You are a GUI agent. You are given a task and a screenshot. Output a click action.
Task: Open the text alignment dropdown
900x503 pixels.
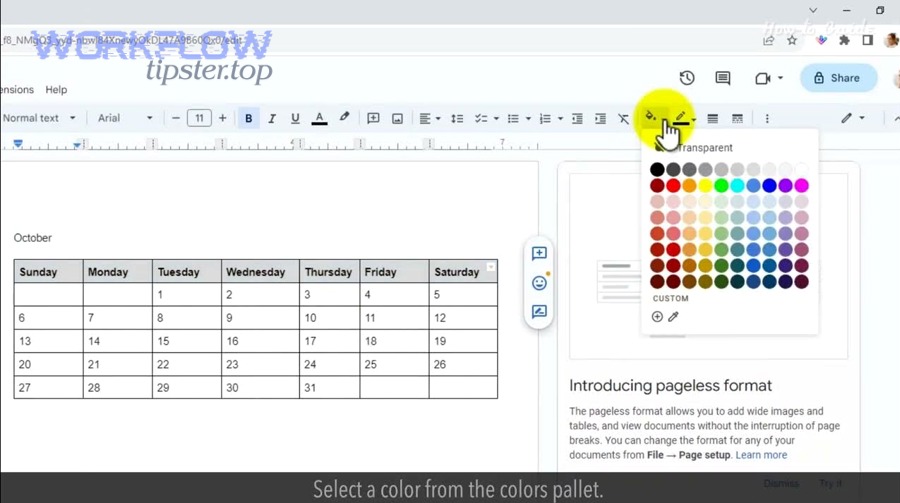coord(429,118)
